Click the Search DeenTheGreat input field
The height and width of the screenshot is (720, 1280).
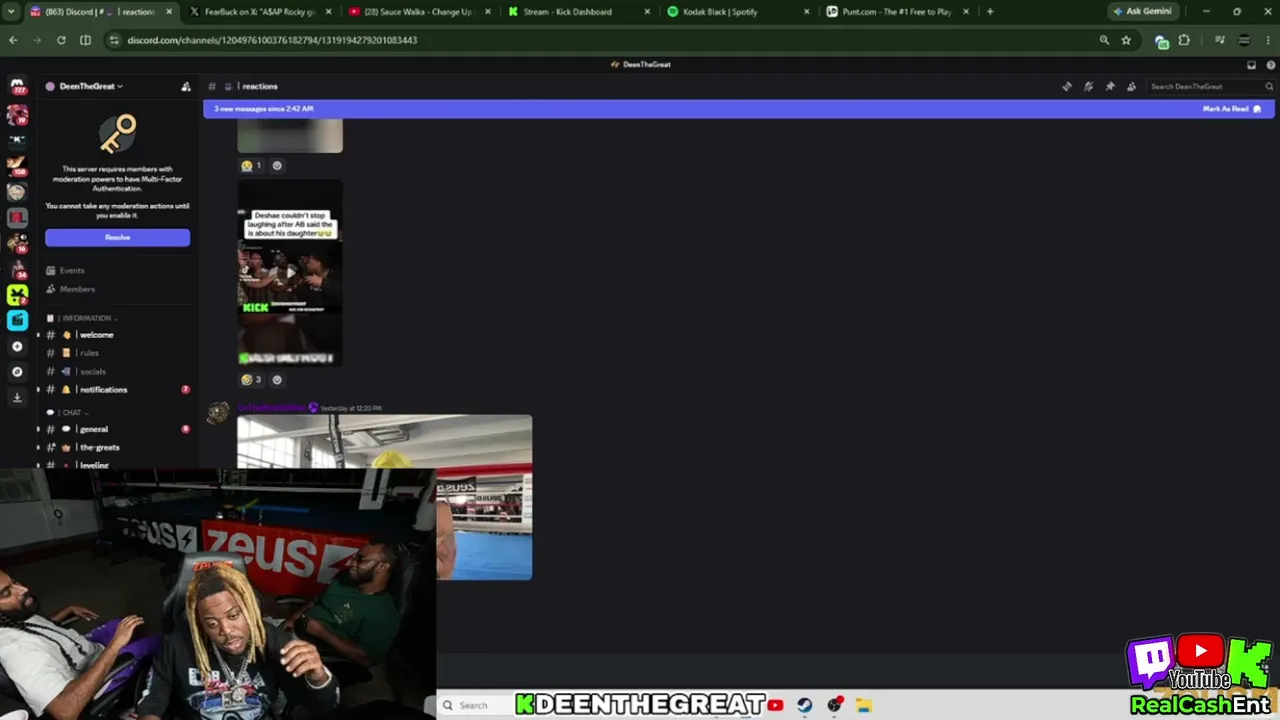(1210, 87)
